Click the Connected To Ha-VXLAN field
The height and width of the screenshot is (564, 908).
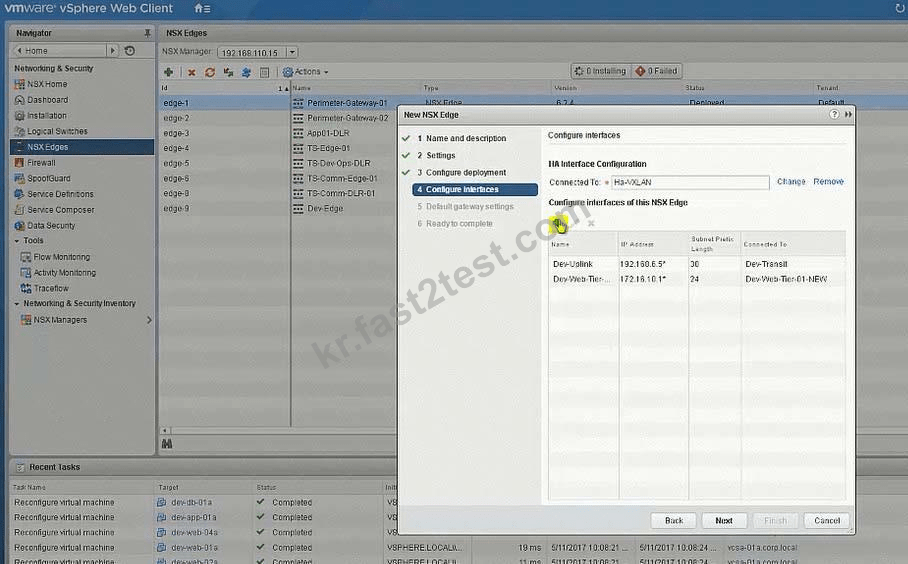coord(690,182)
